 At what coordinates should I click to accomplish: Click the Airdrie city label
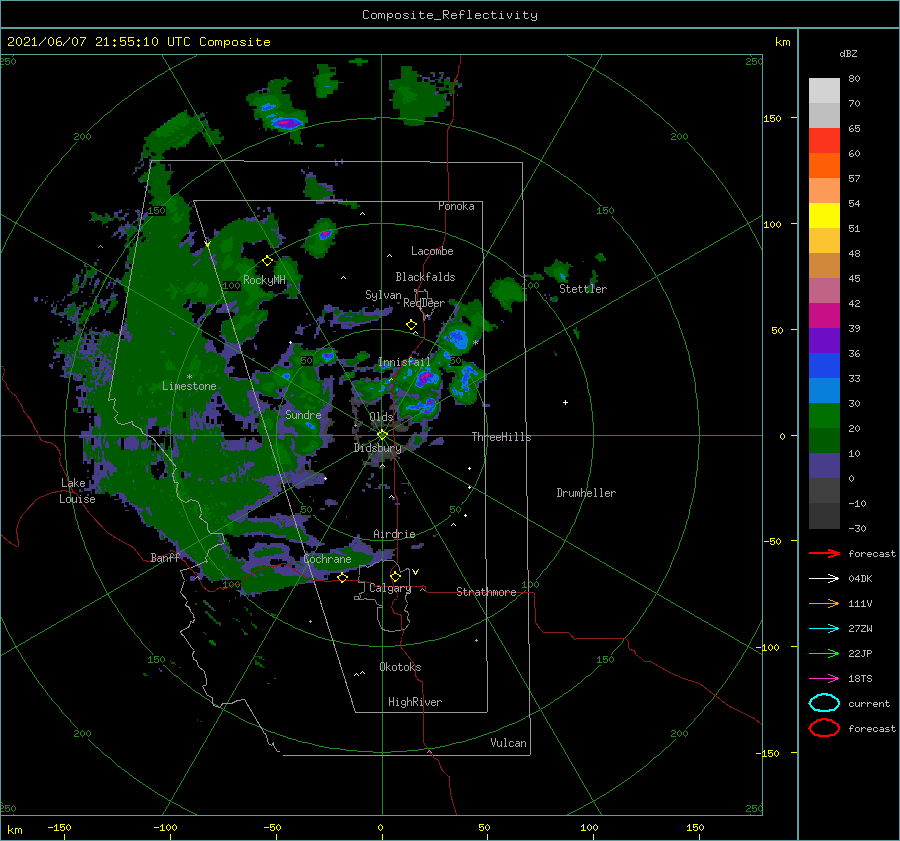pos(394,534)
